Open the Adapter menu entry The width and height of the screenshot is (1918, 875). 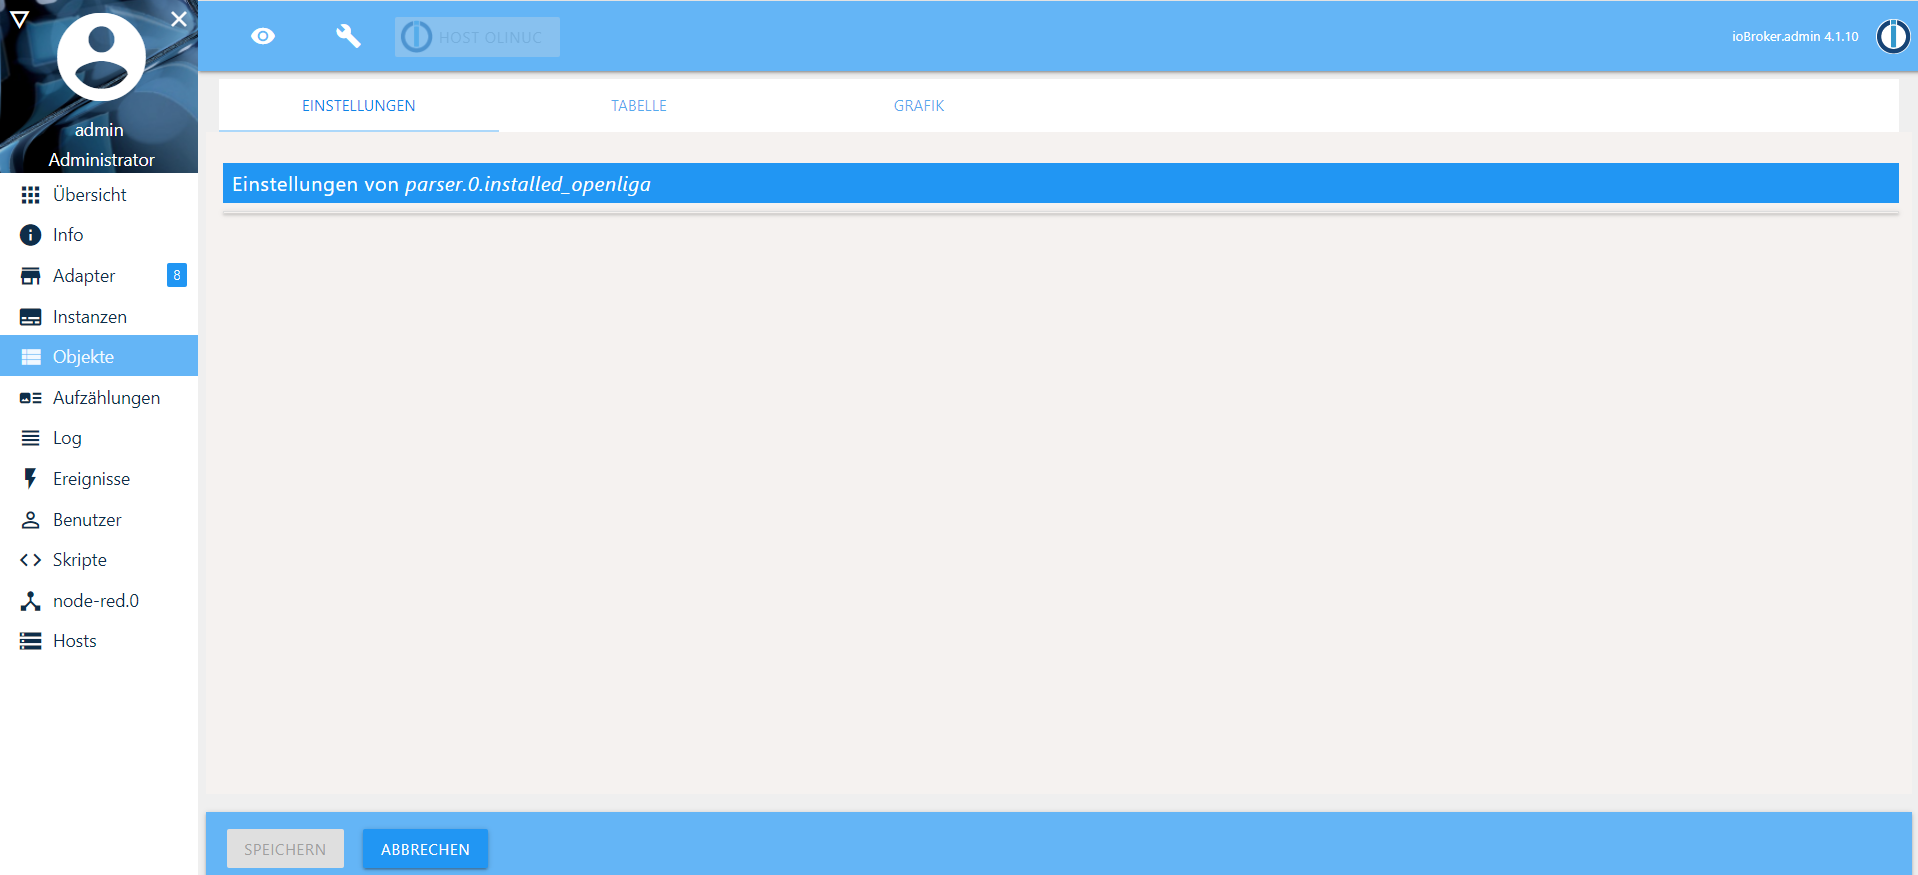point(99,276)
